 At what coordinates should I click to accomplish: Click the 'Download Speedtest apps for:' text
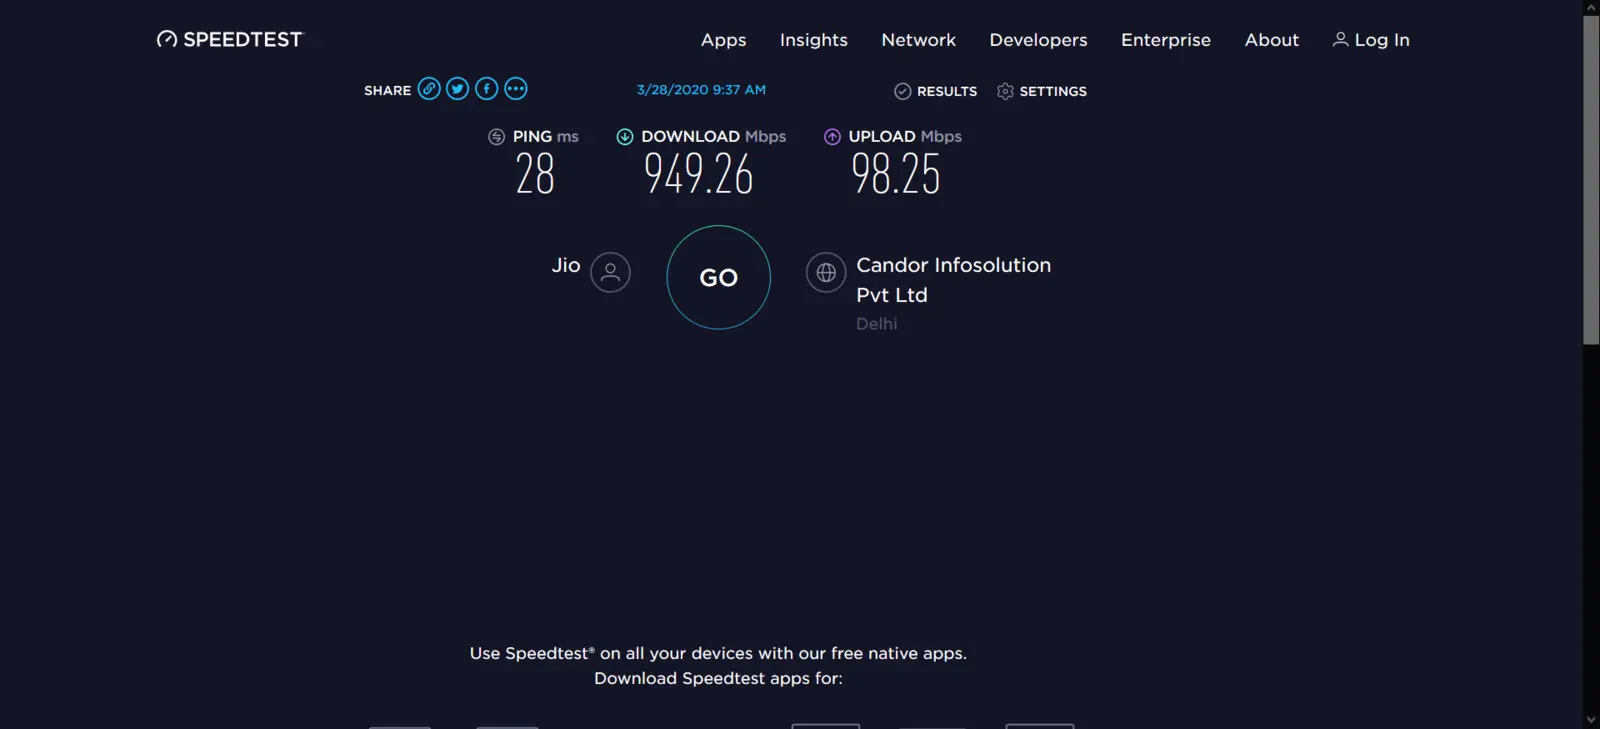pos(718,678)
